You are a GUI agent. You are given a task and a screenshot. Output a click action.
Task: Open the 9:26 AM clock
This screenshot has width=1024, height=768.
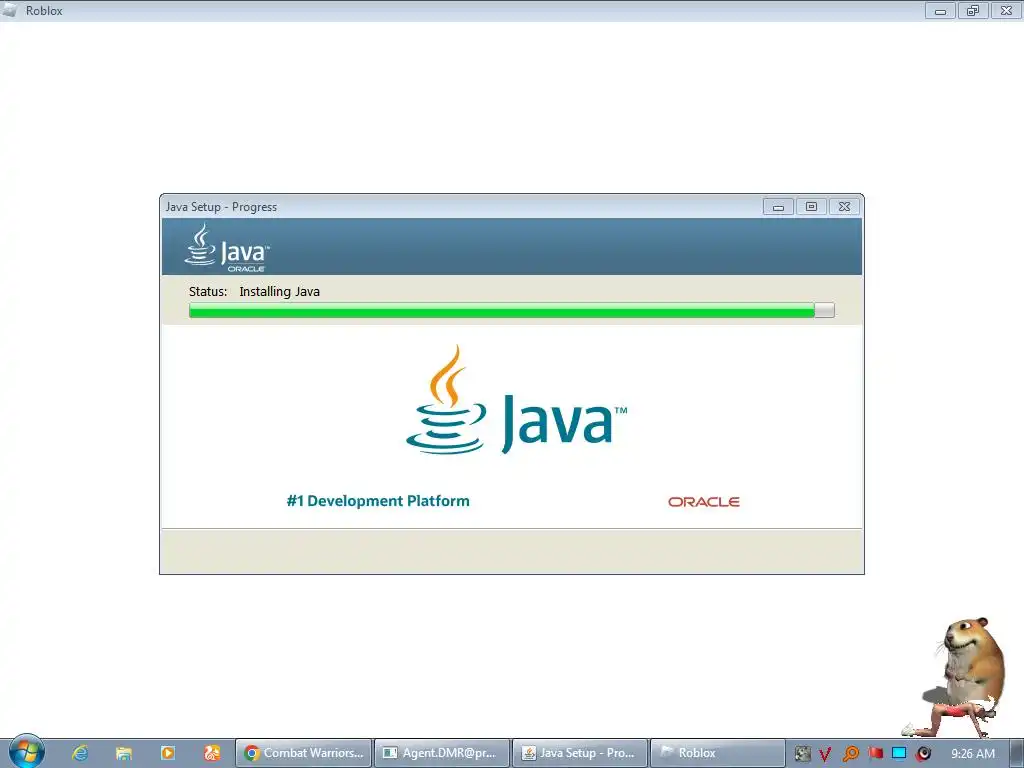972,754
